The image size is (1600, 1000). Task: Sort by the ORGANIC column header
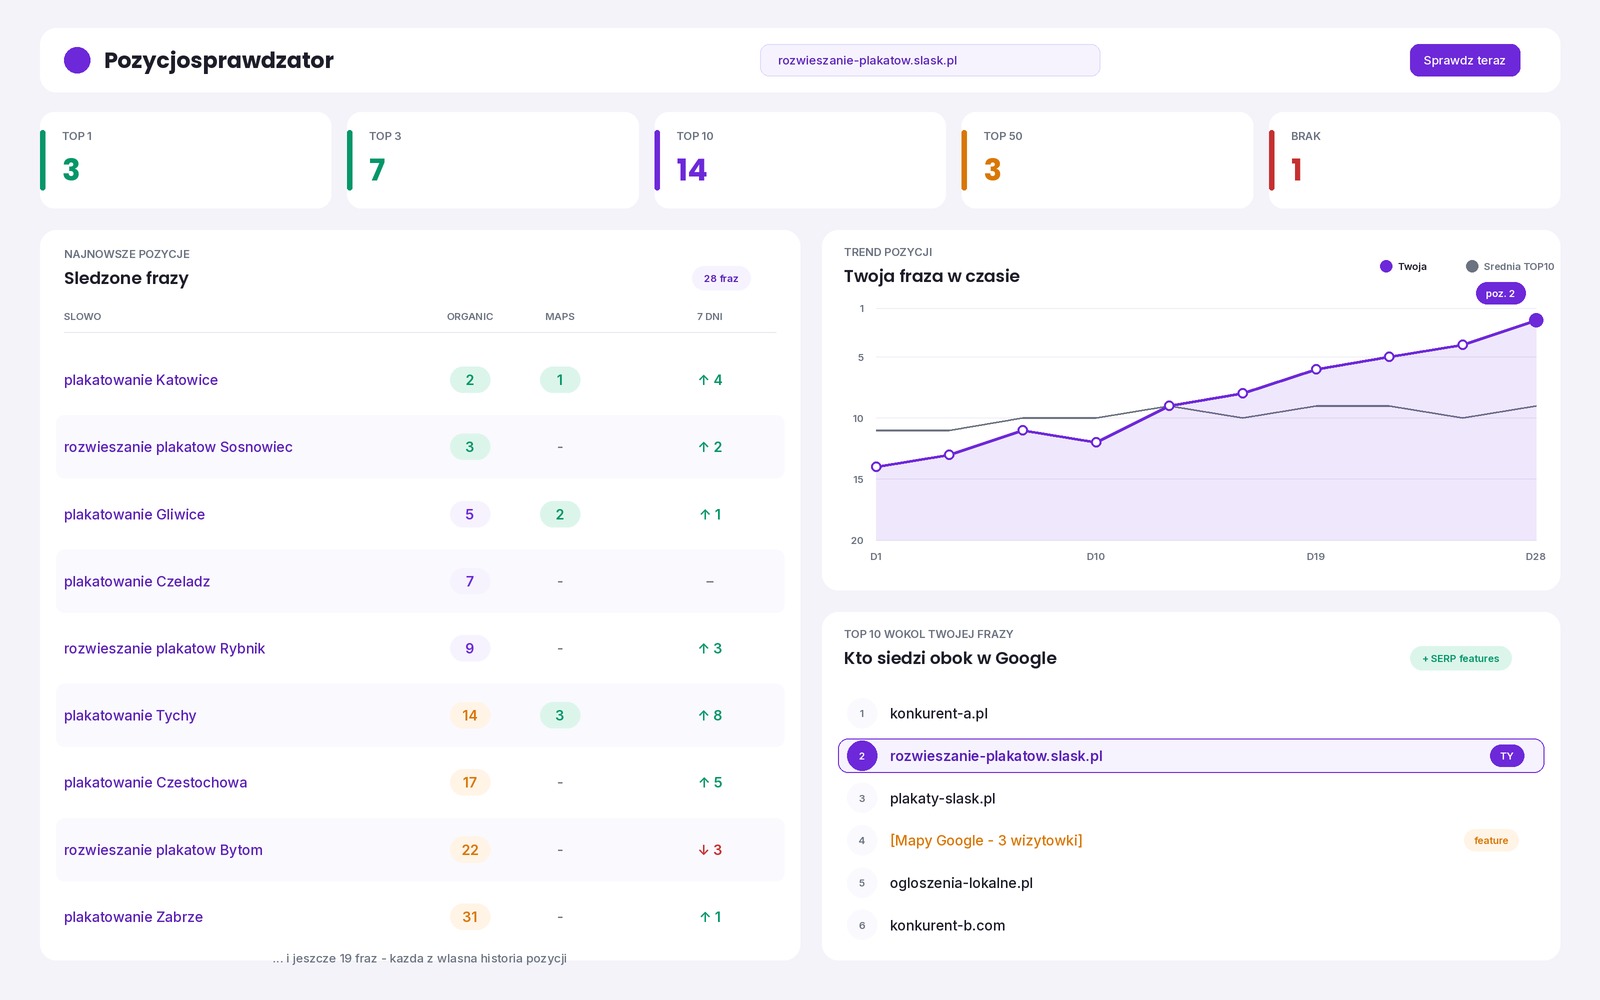[x=470, y=316]
